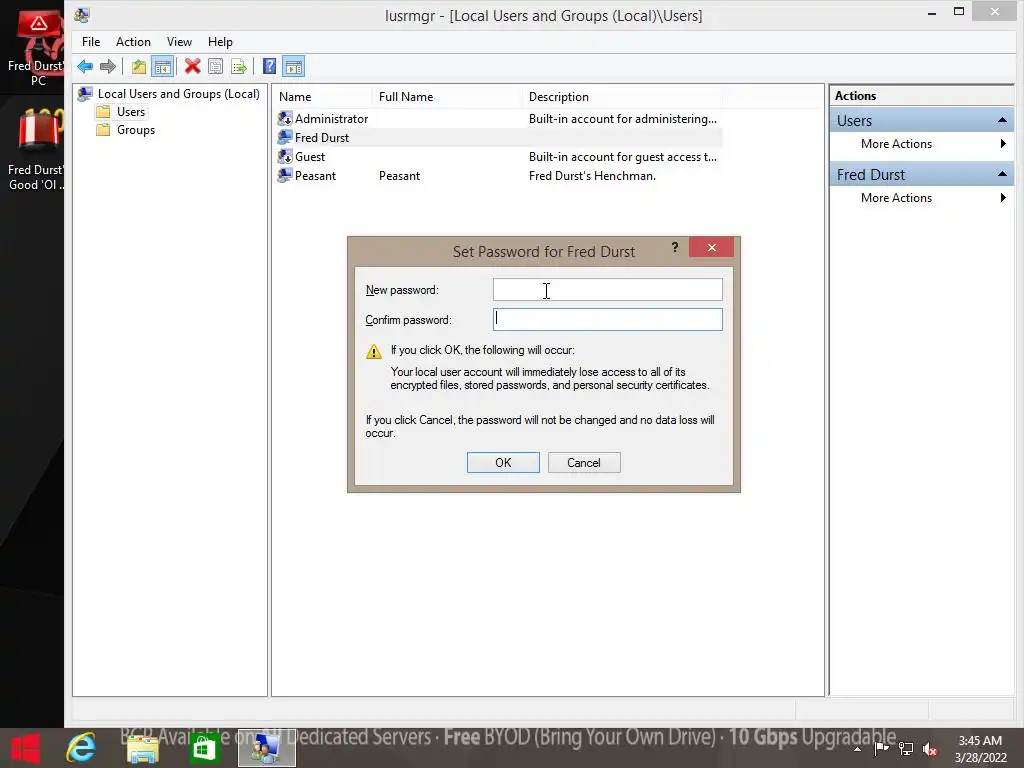Open the Windows Store taskbar icon
1024x768 pixels.
pos(204,748)
